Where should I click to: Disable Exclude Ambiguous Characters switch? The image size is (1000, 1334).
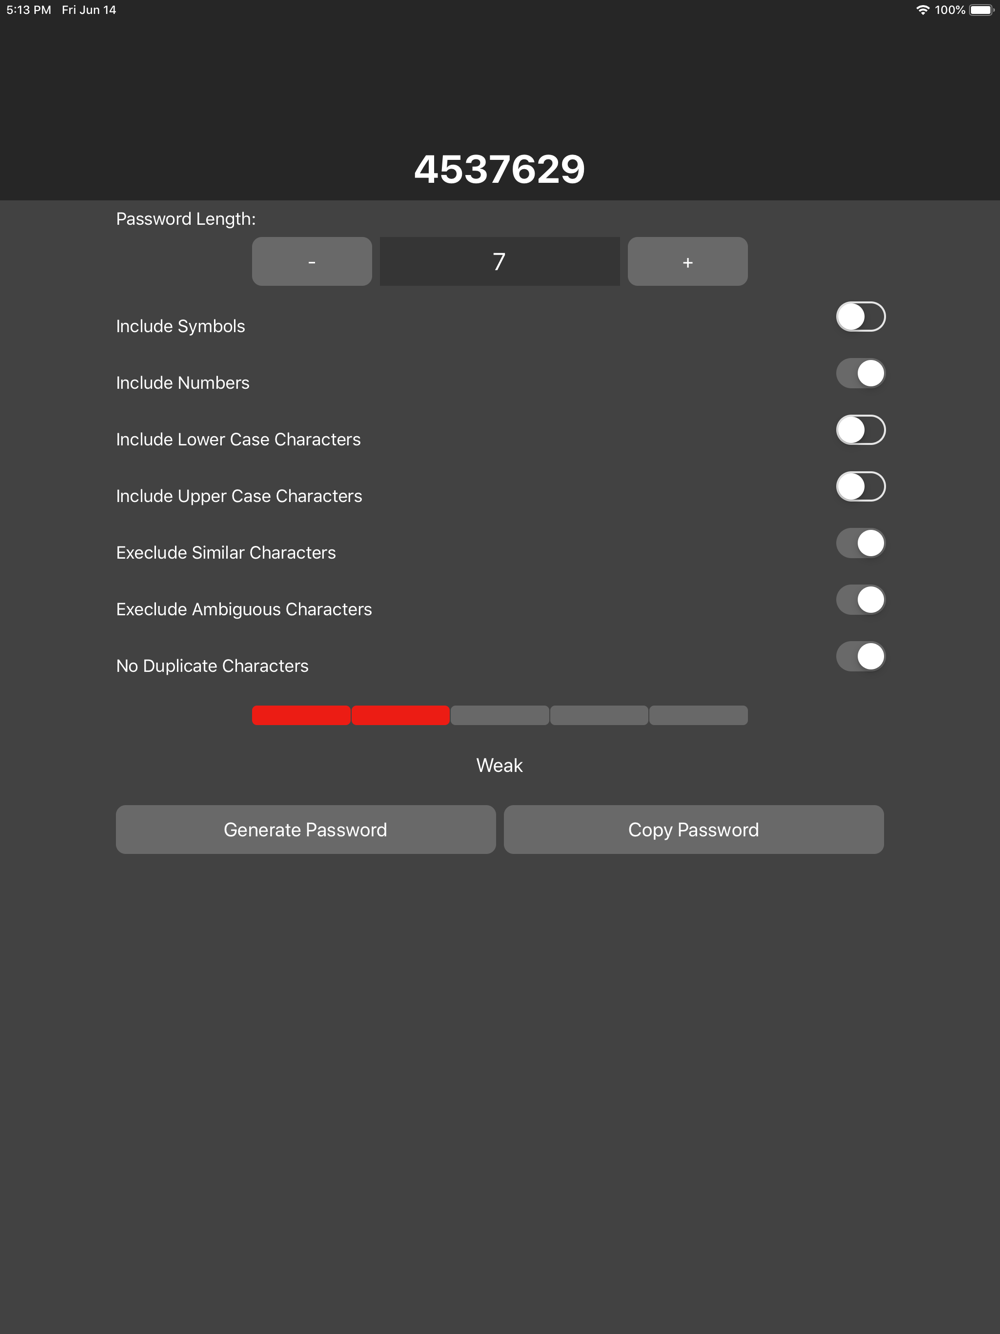tap(861, 600)
